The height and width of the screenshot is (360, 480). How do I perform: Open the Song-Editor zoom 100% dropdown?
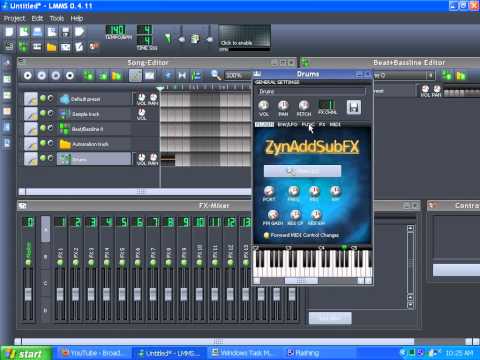(x=237, y=76)
